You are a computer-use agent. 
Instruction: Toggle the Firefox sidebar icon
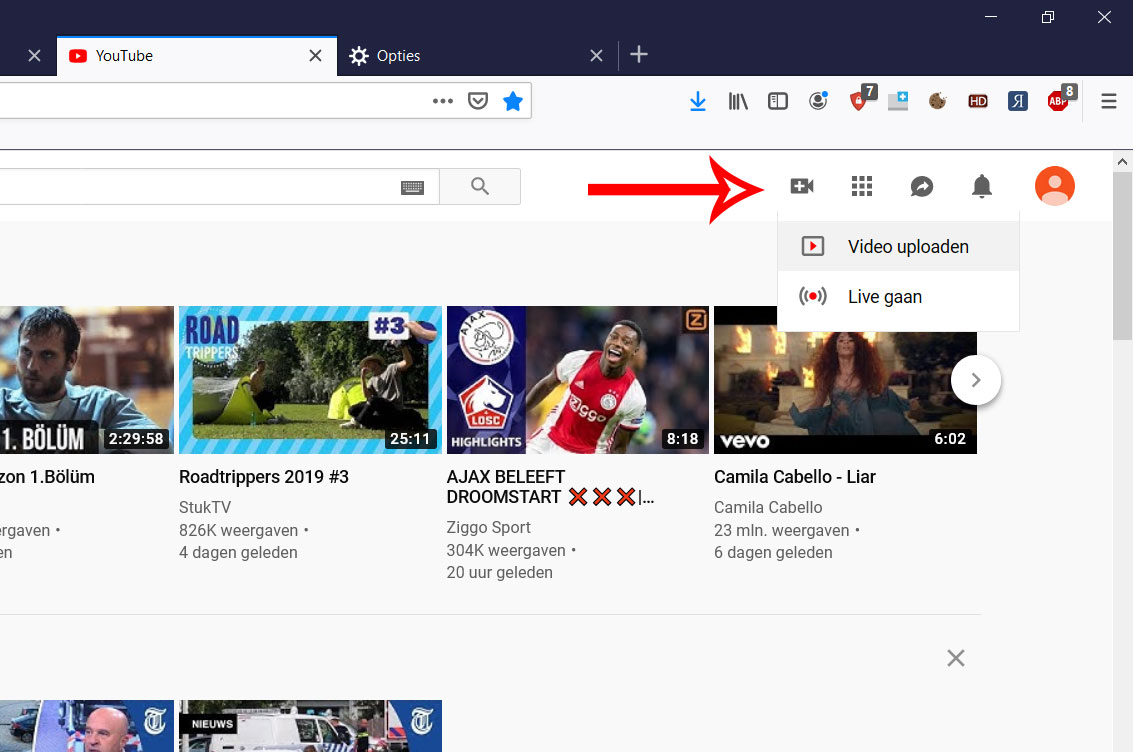tap(777, 101)
